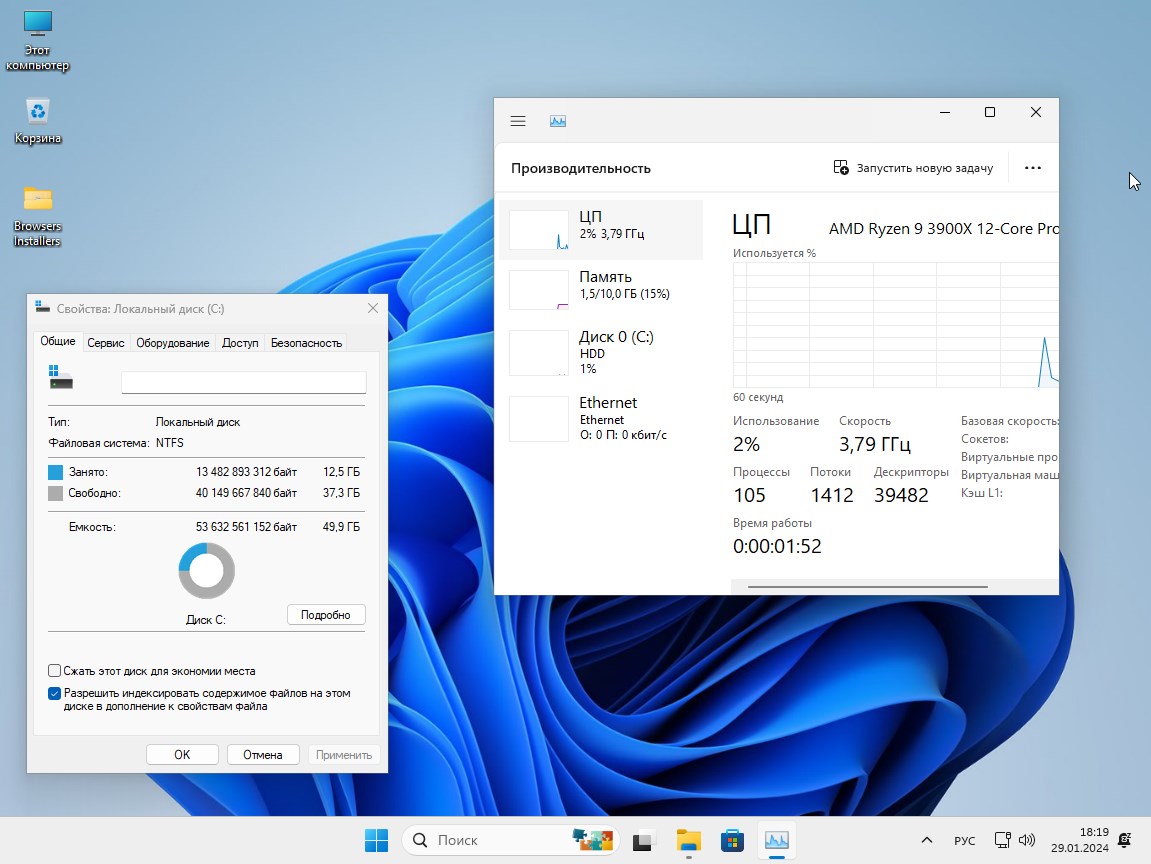Enable the compress disk to save space checkbox
Image resolution: width=1151 pixels, height=864 pixels.
coord(55,670)
